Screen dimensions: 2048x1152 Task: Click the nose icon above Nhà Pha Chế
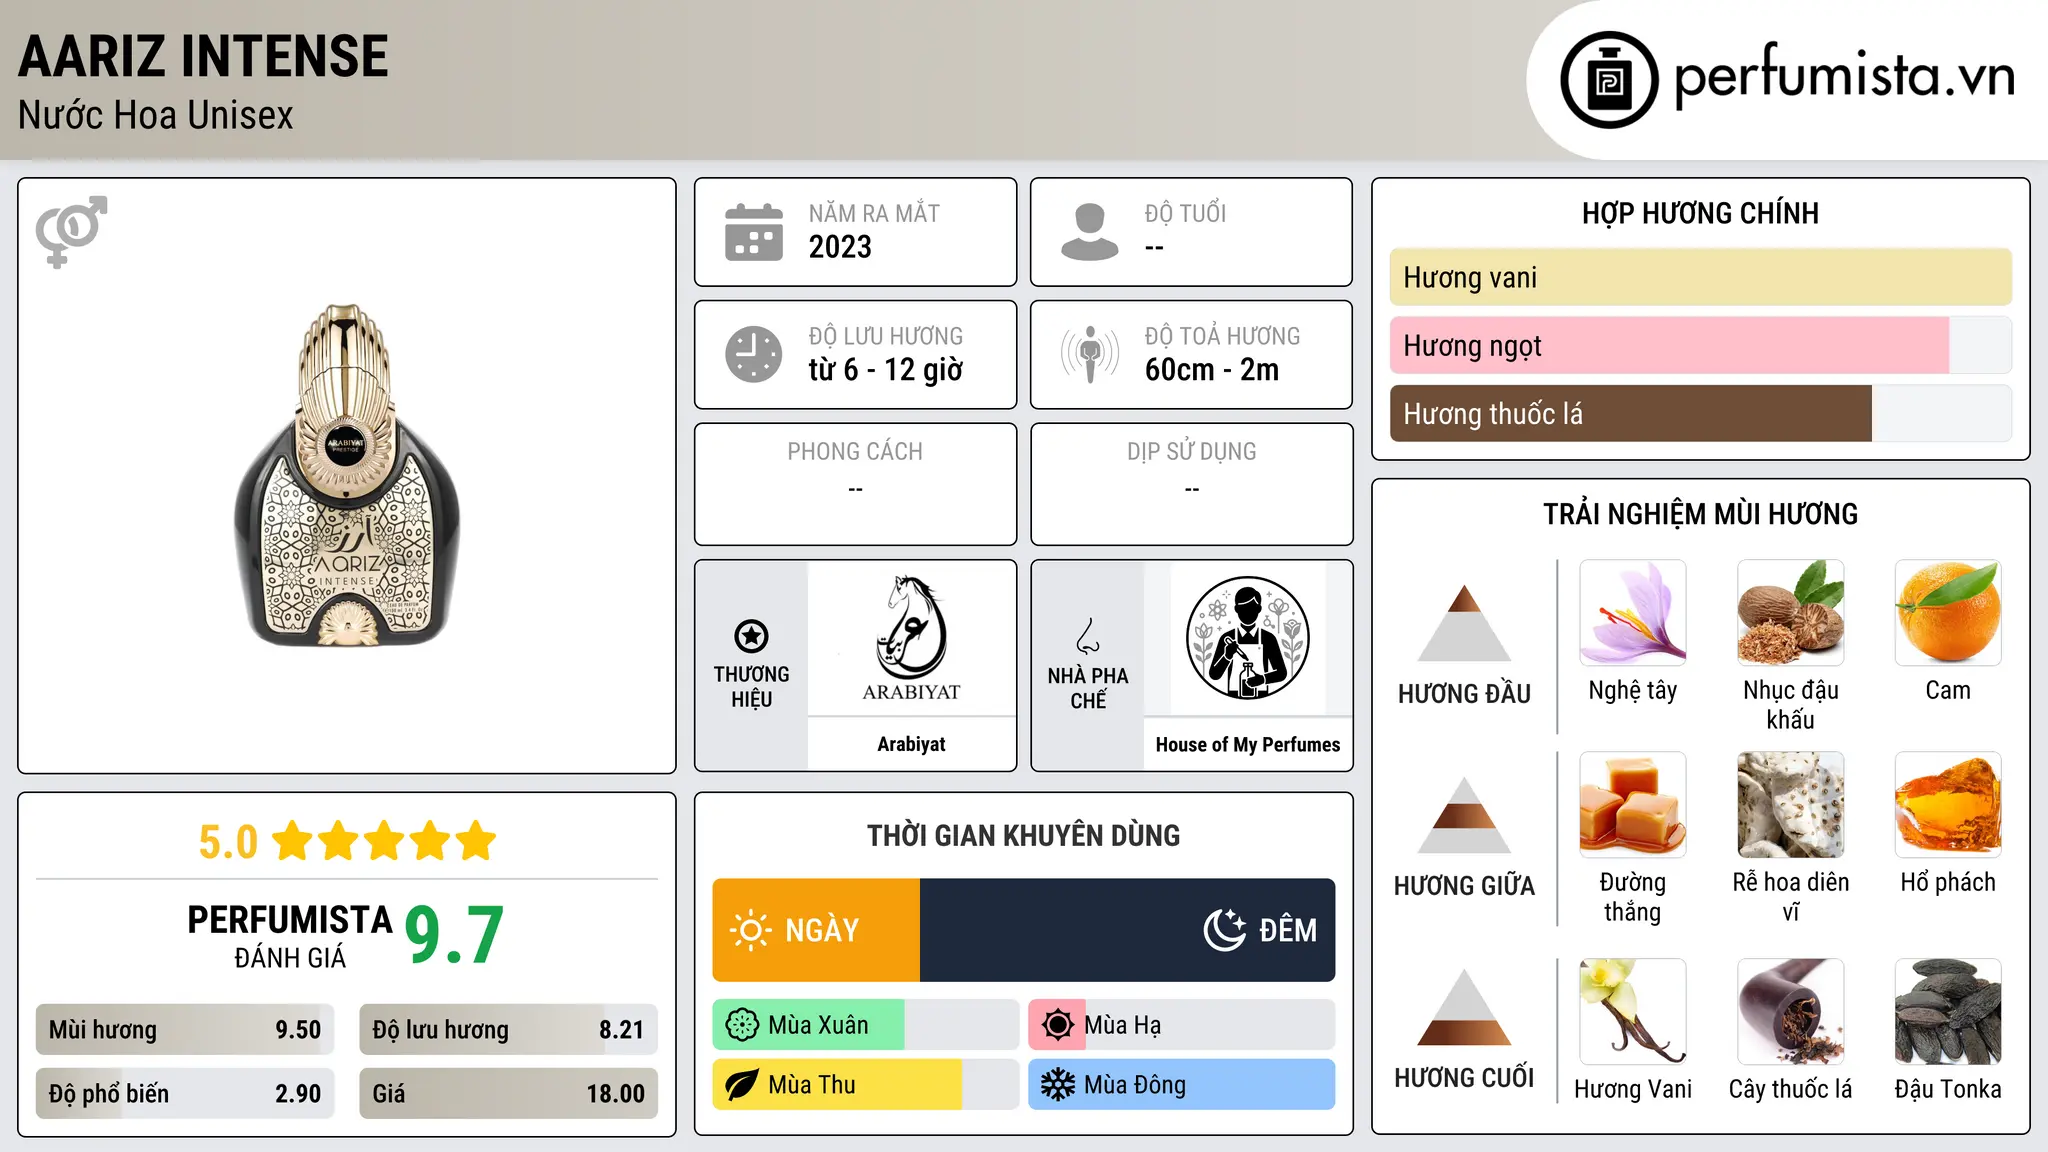coord(1088,636)
